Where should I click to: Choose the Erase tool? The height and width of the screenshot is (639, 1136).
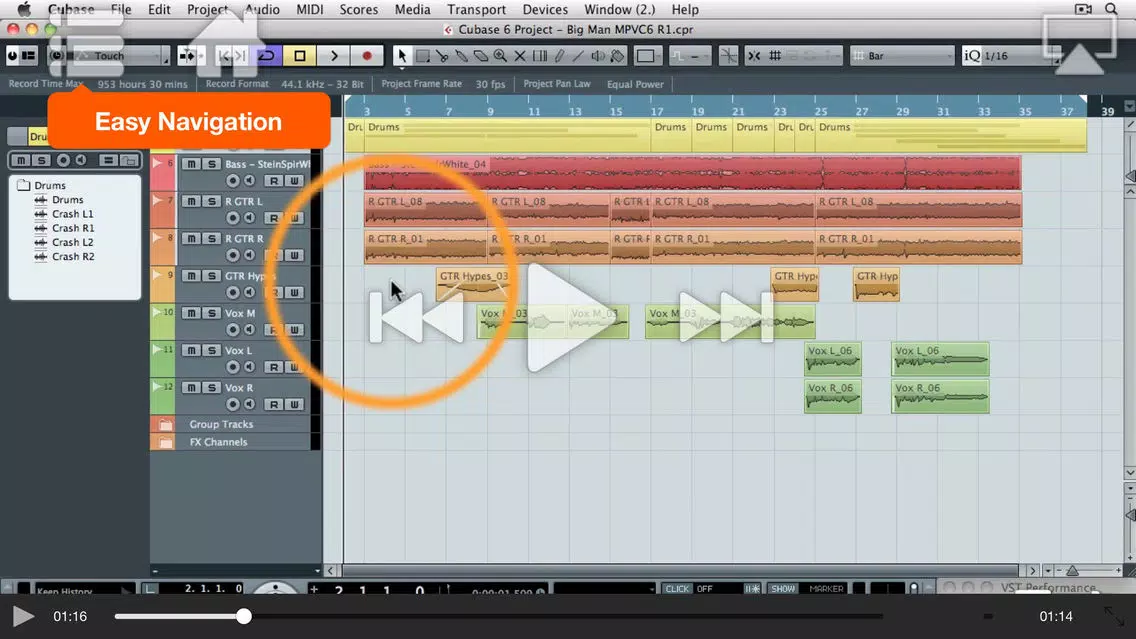coord(481,56)
